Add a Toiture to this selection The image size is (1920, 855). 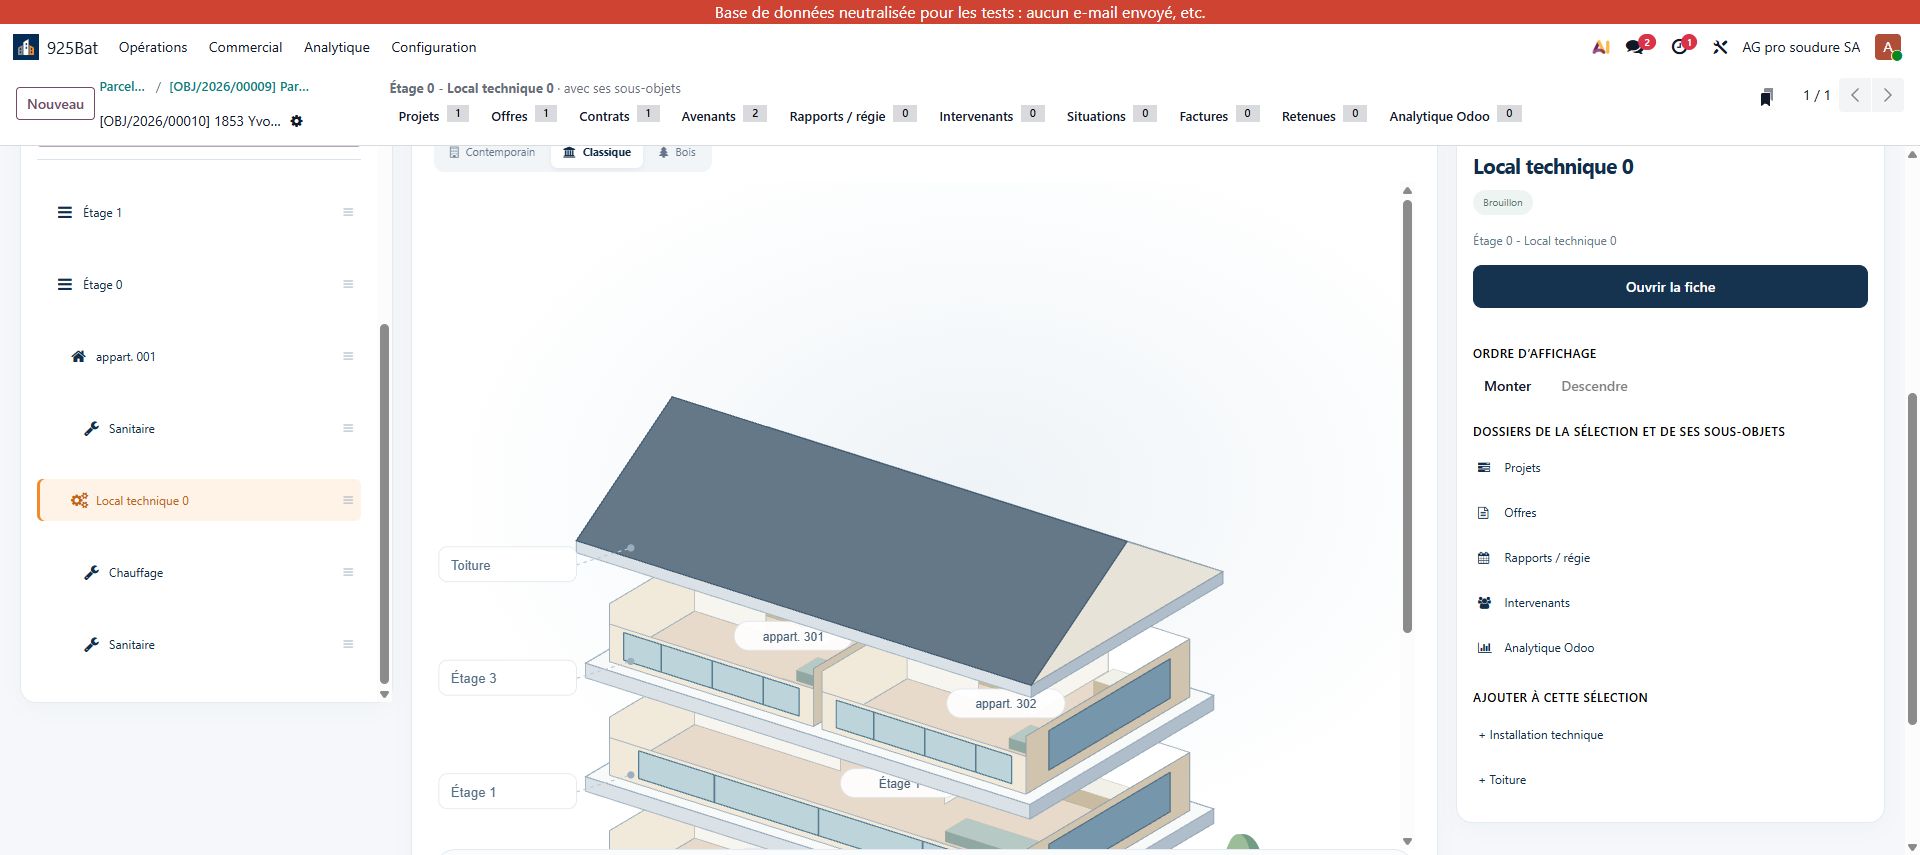tap(1502, 780)
